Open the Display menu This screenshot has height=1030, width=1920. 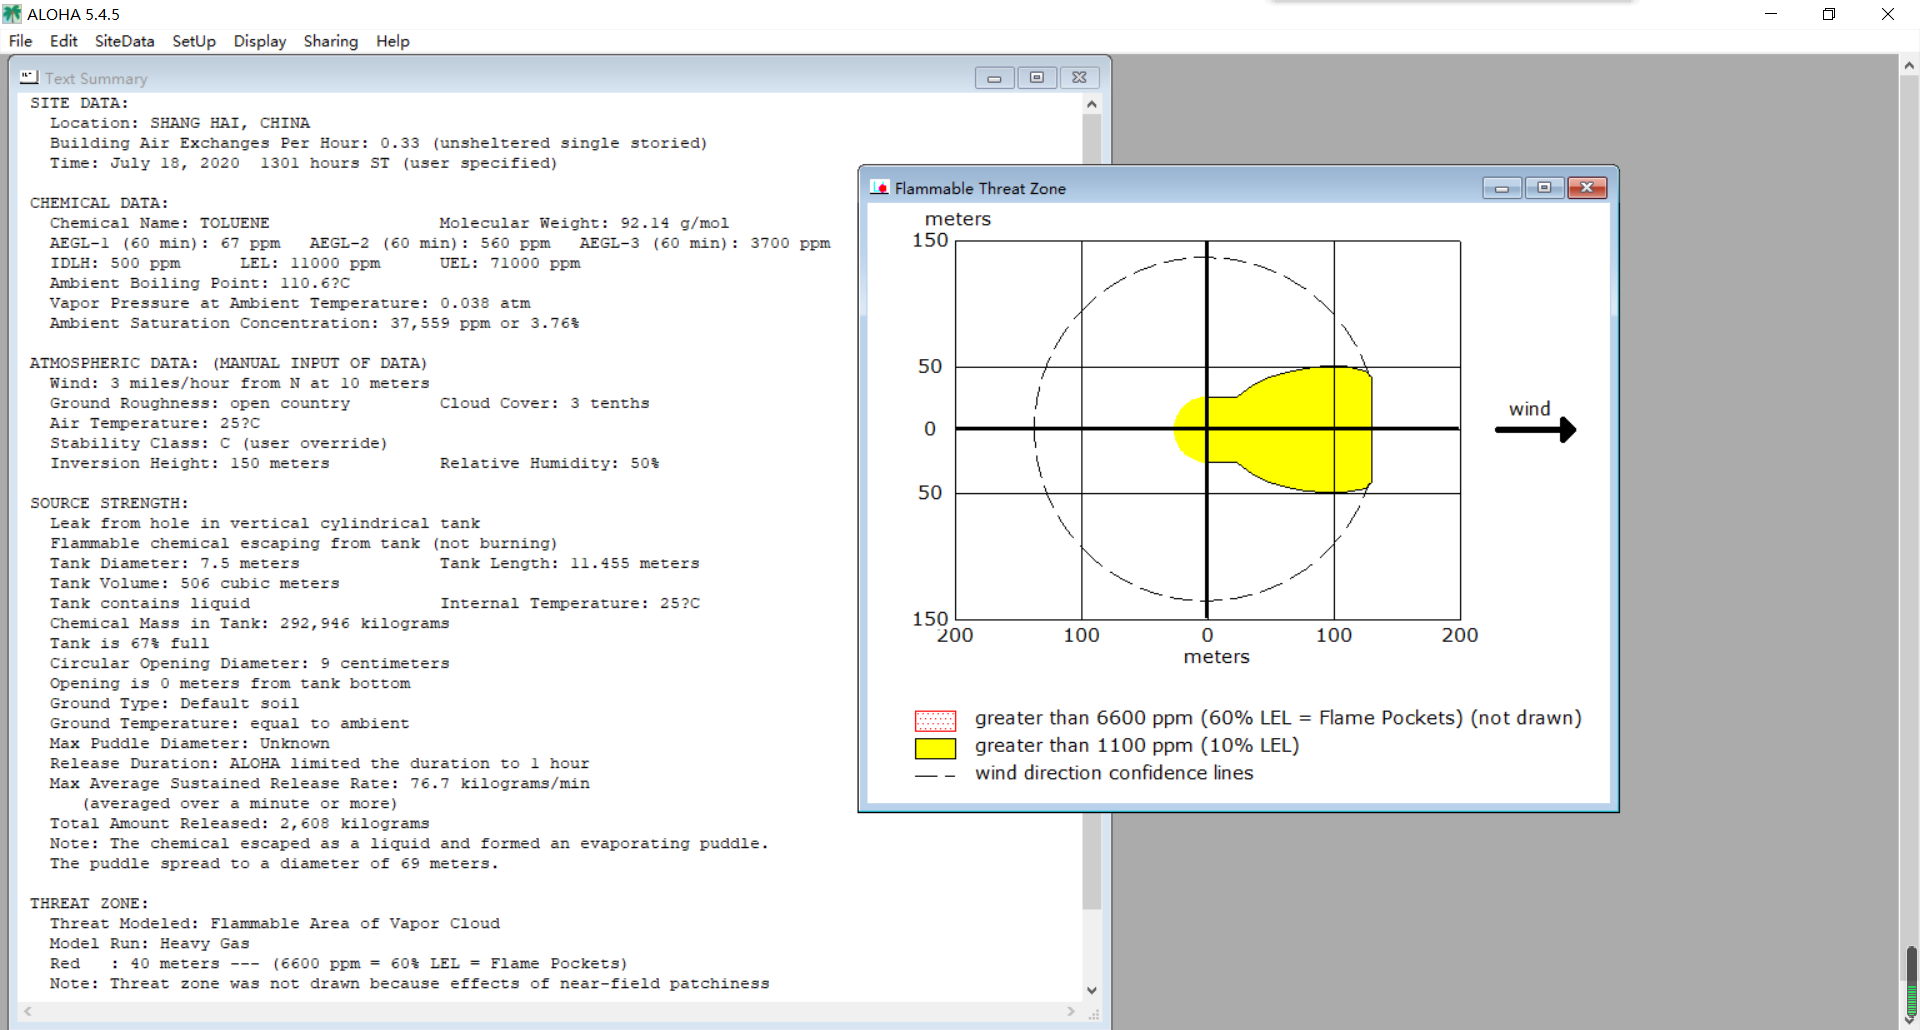260,41
